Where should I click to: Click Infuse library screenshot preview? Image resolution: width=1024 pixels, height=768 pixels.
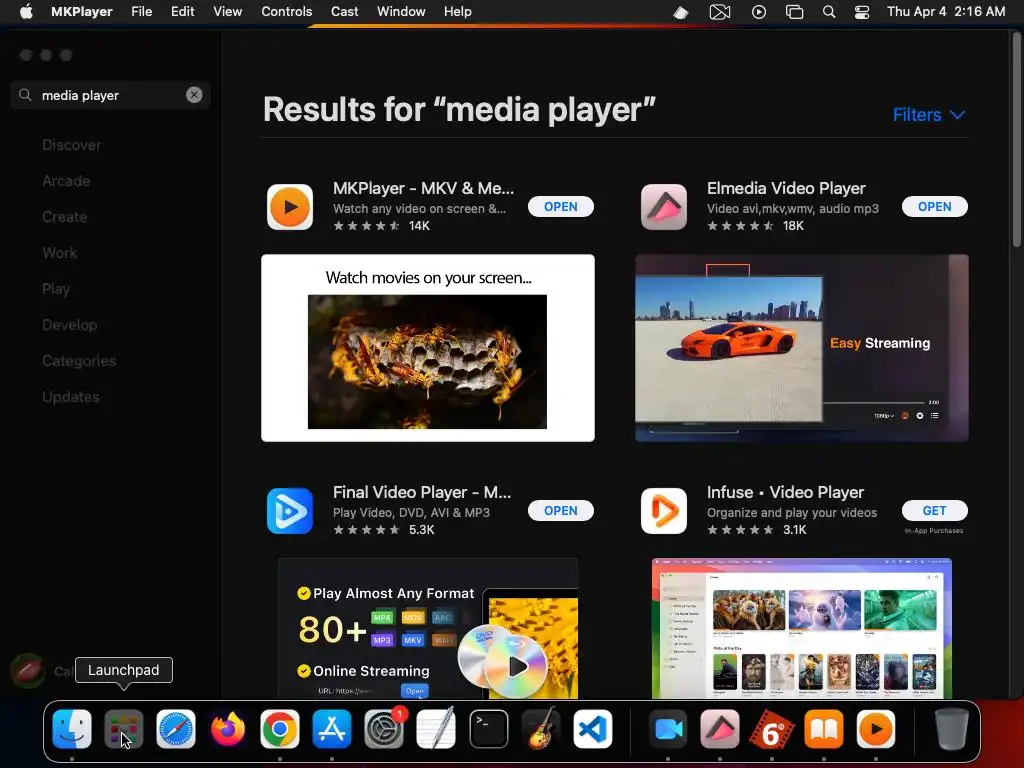[x=802, y=628]
